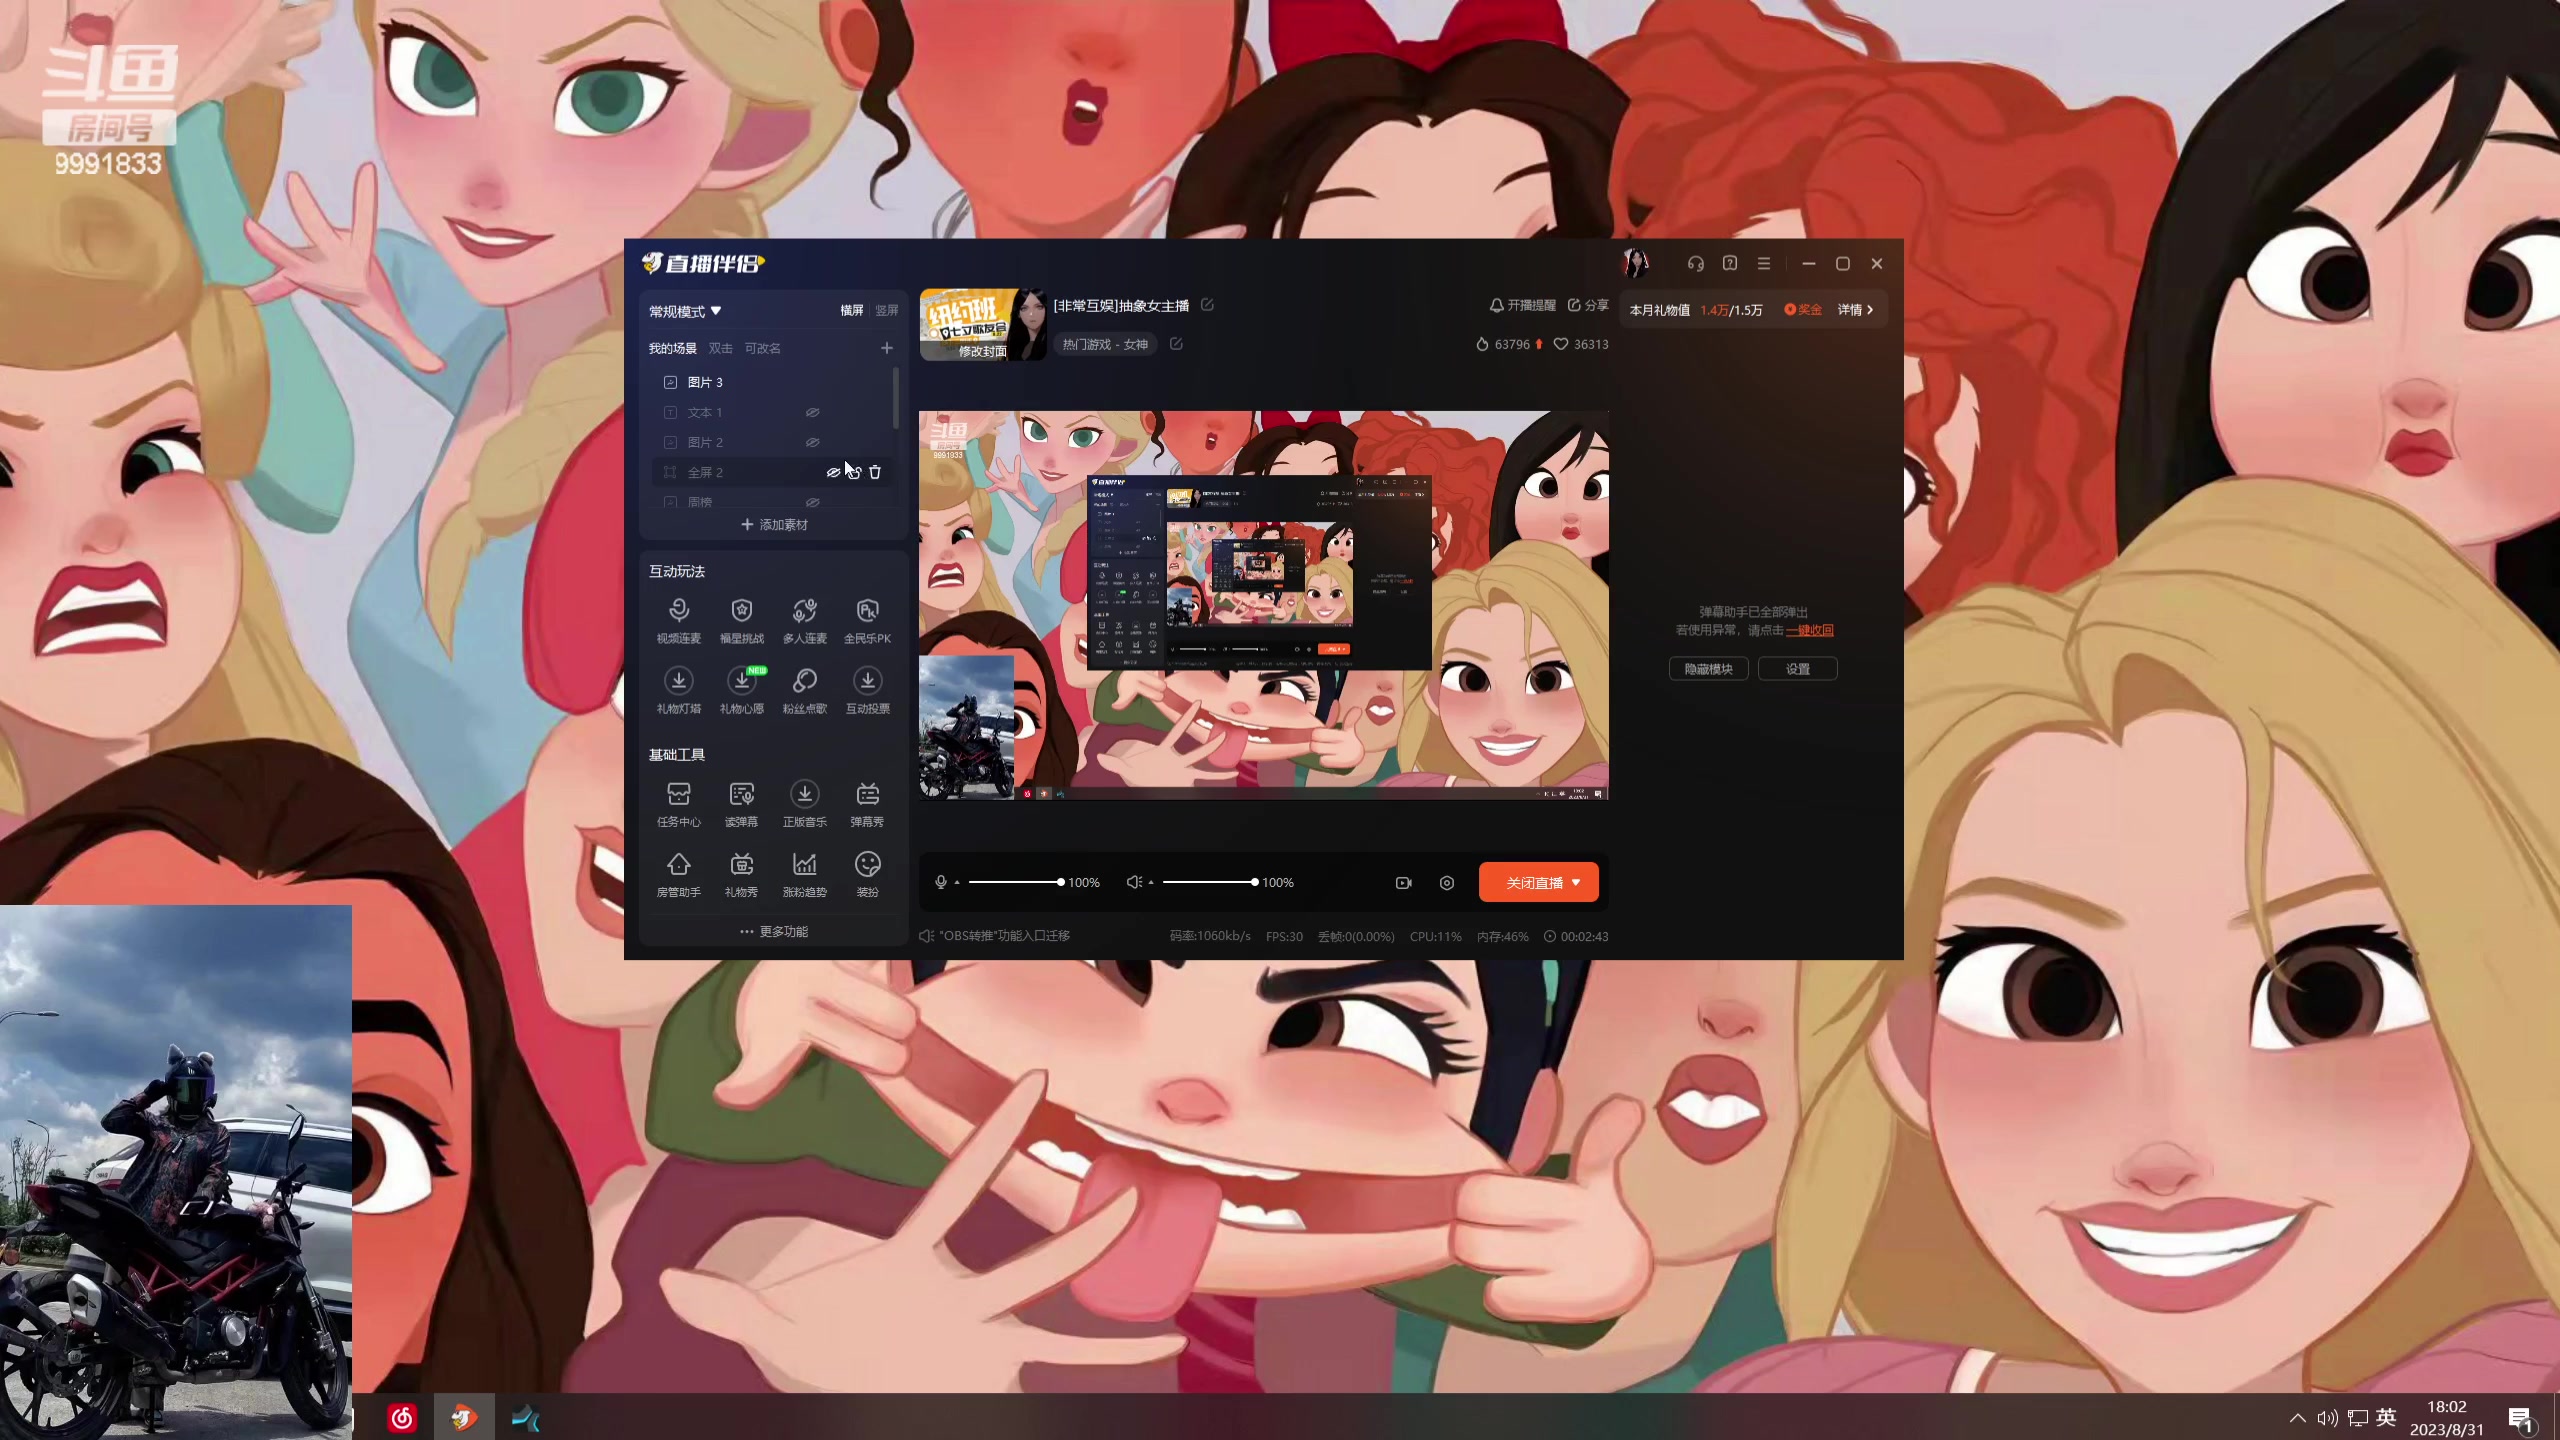Viewport: 2560px width, 1440px height.
Task: Open 涨粉趋势 follower growth chart
Action: (x=804, y=874)
